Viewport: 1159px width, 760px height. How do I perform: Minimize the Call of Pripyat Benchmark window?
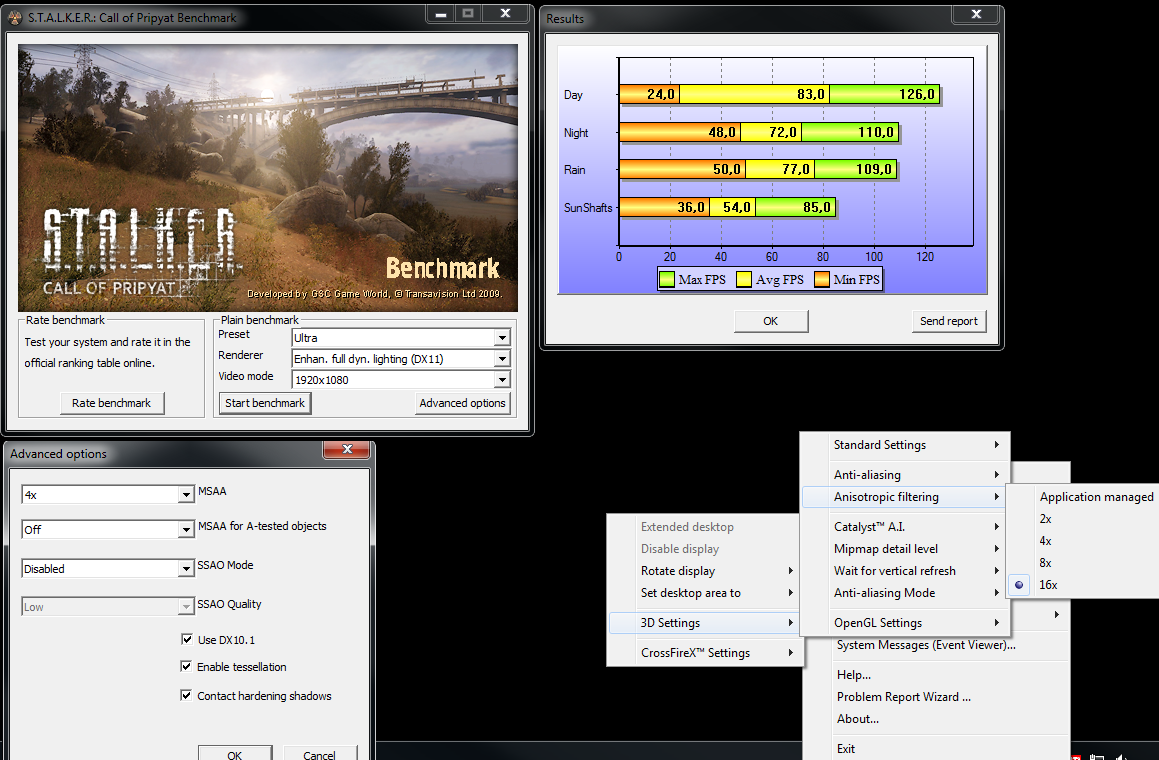click(441, 13)
